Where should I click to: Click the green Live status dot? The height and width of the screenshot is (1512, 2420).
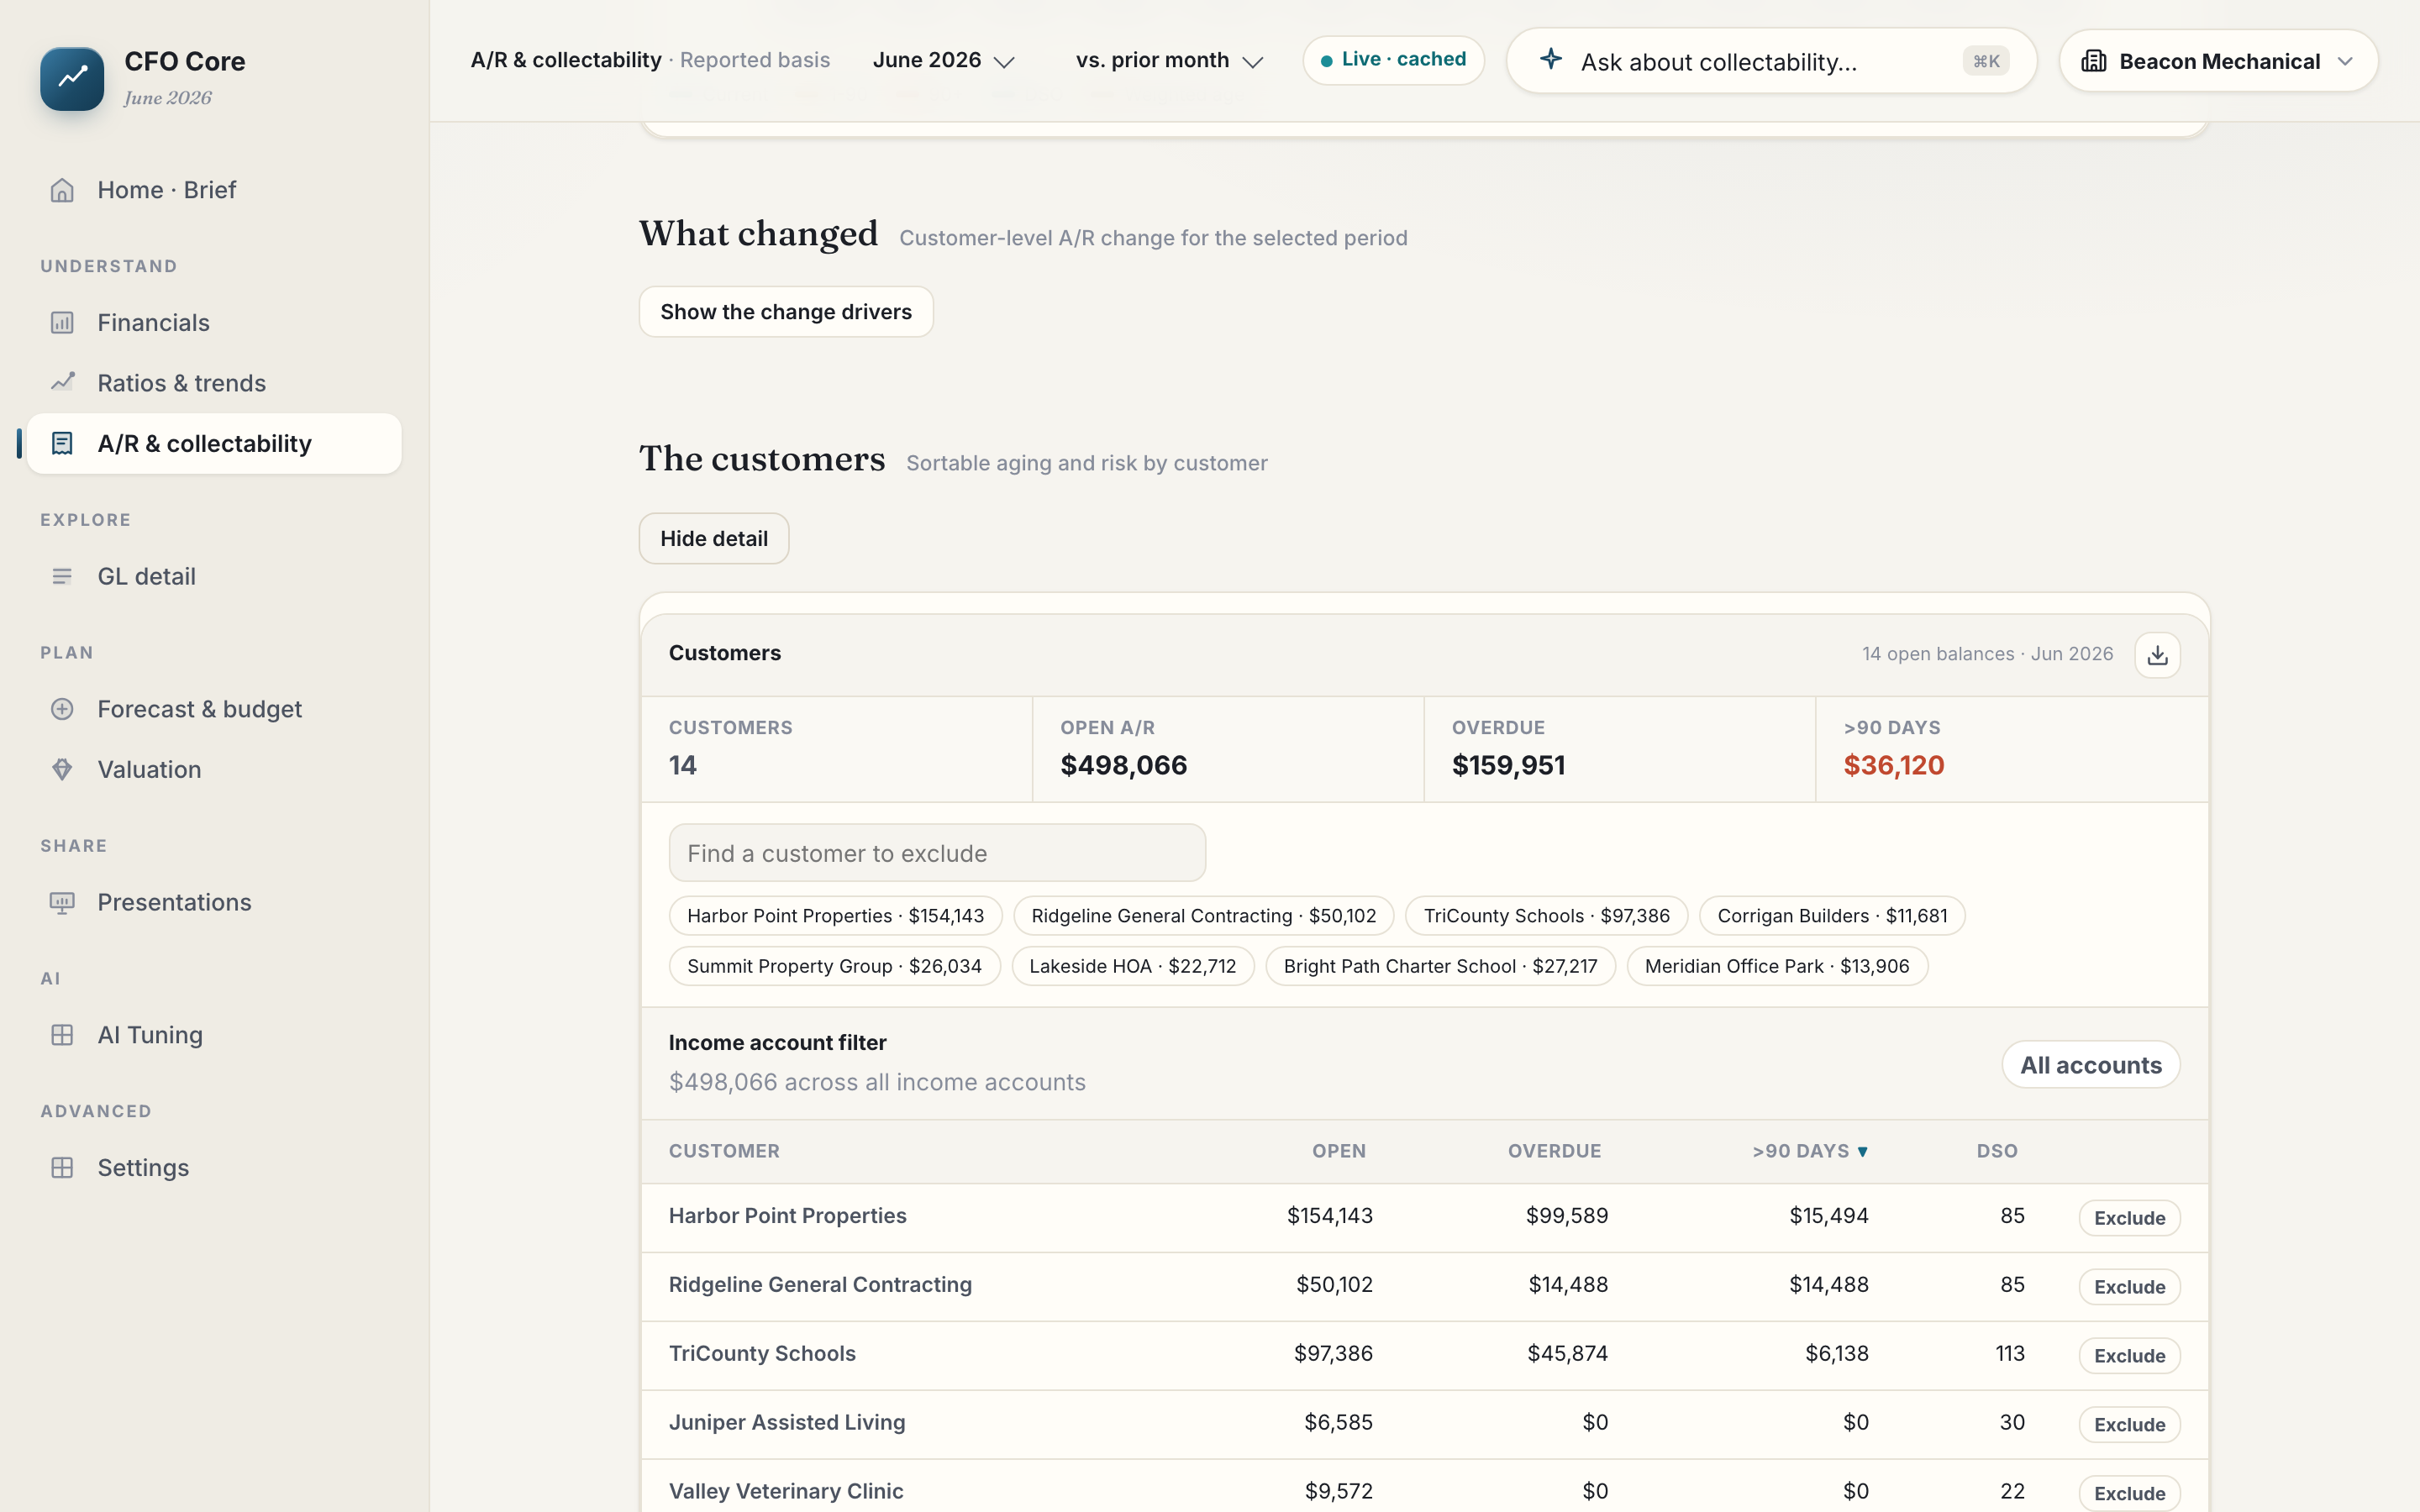tap(1326, 61)
